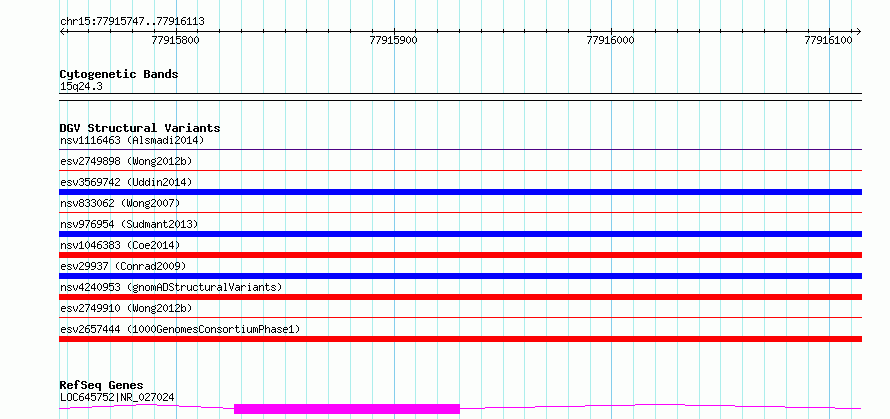Click ruler tick label 77915800
The height and width of the screenshot is (419, 890).
tap(176, 40)
